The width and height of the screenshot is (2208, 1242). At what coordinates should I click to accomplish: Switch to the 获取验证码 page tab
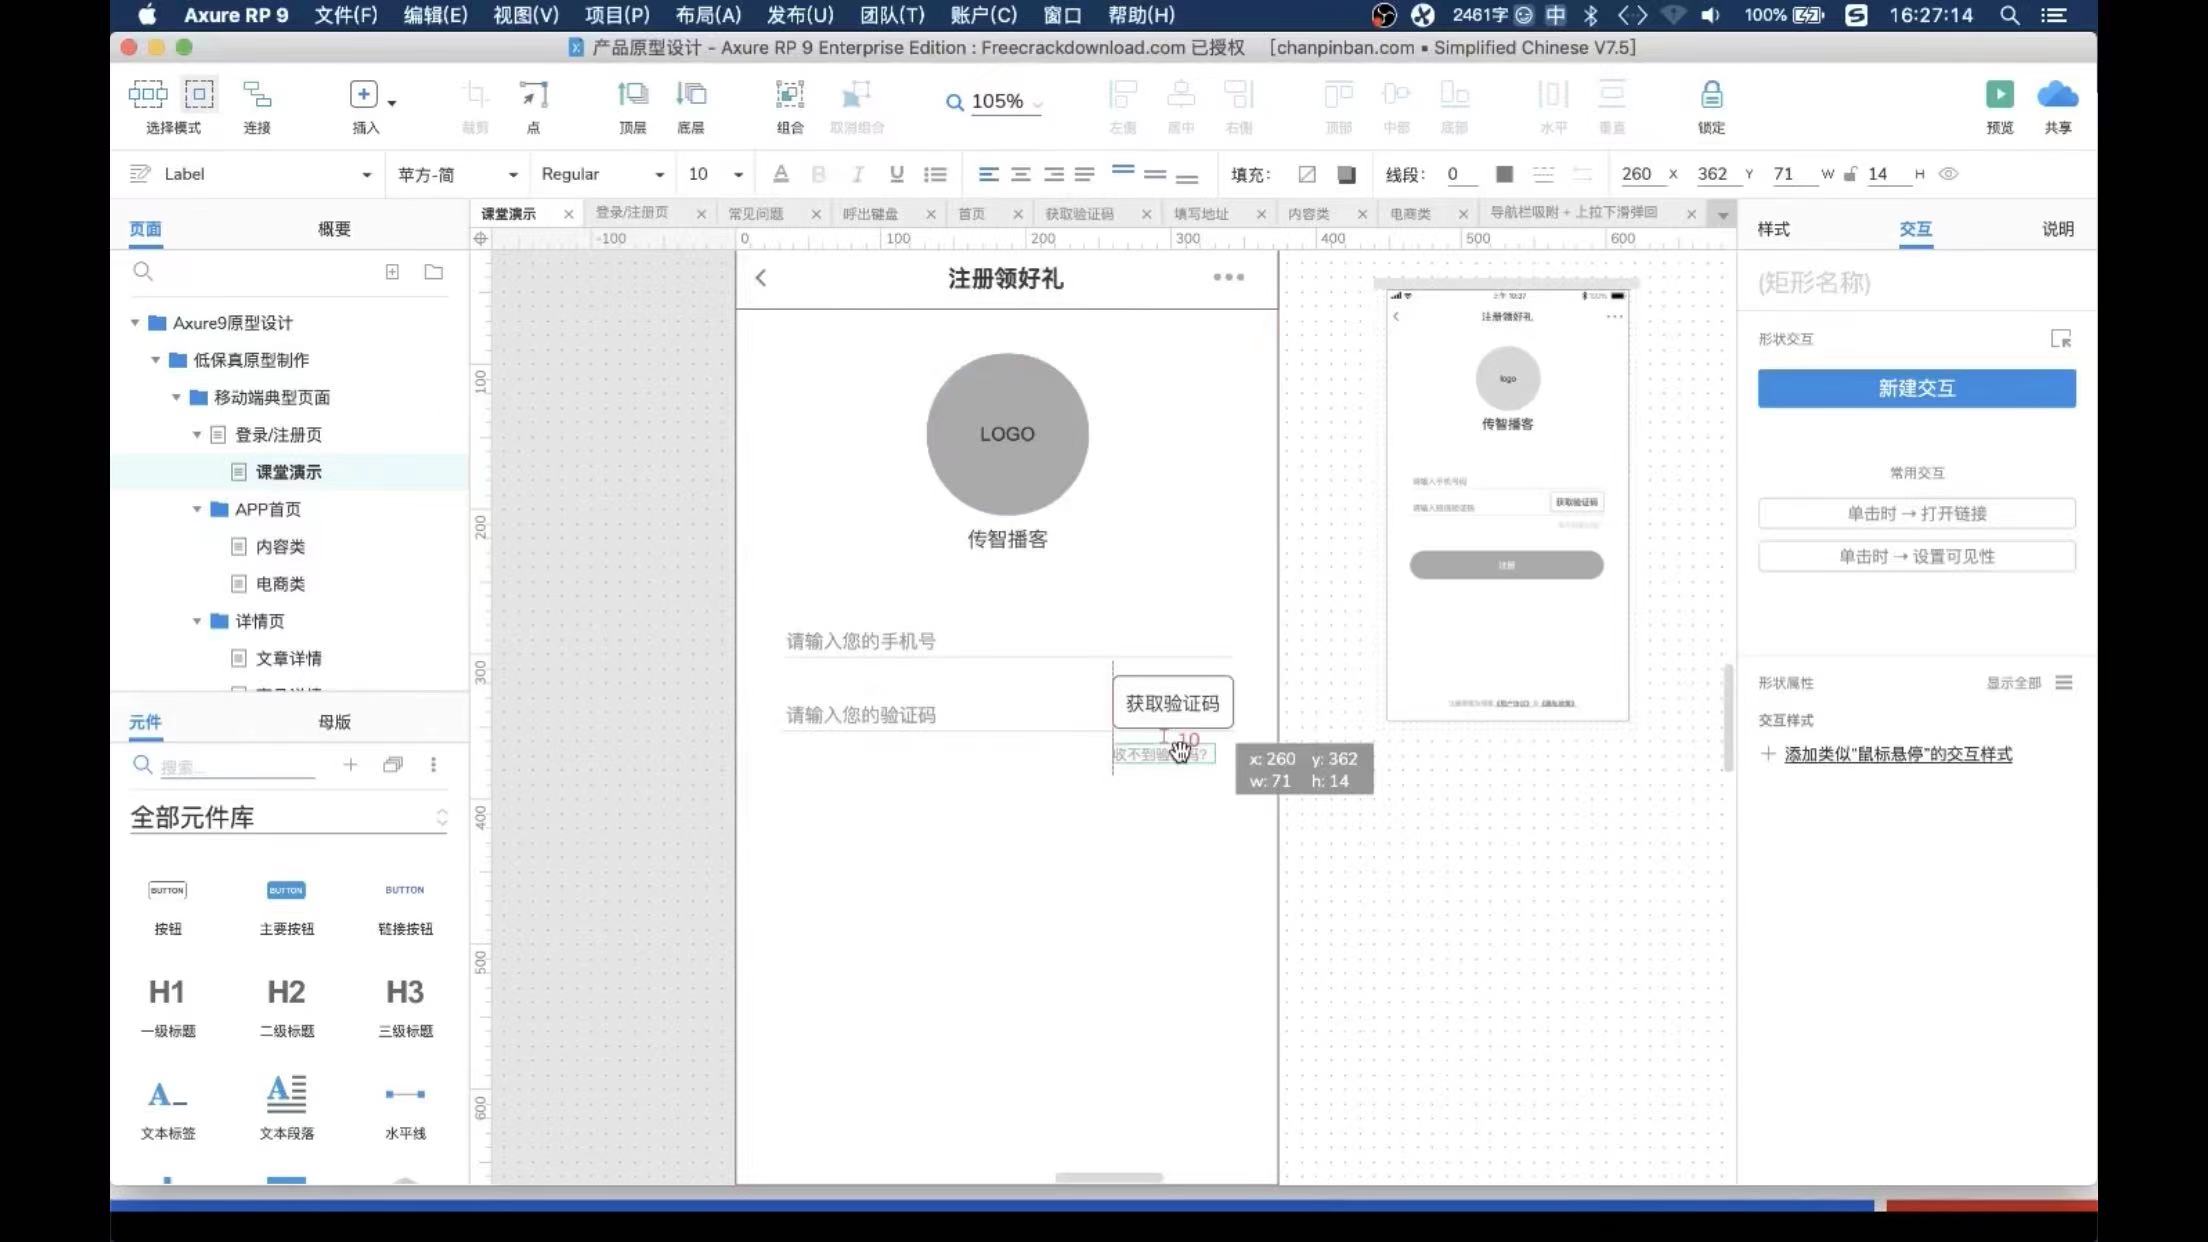pyautogui.click(x=1079, y=214)
